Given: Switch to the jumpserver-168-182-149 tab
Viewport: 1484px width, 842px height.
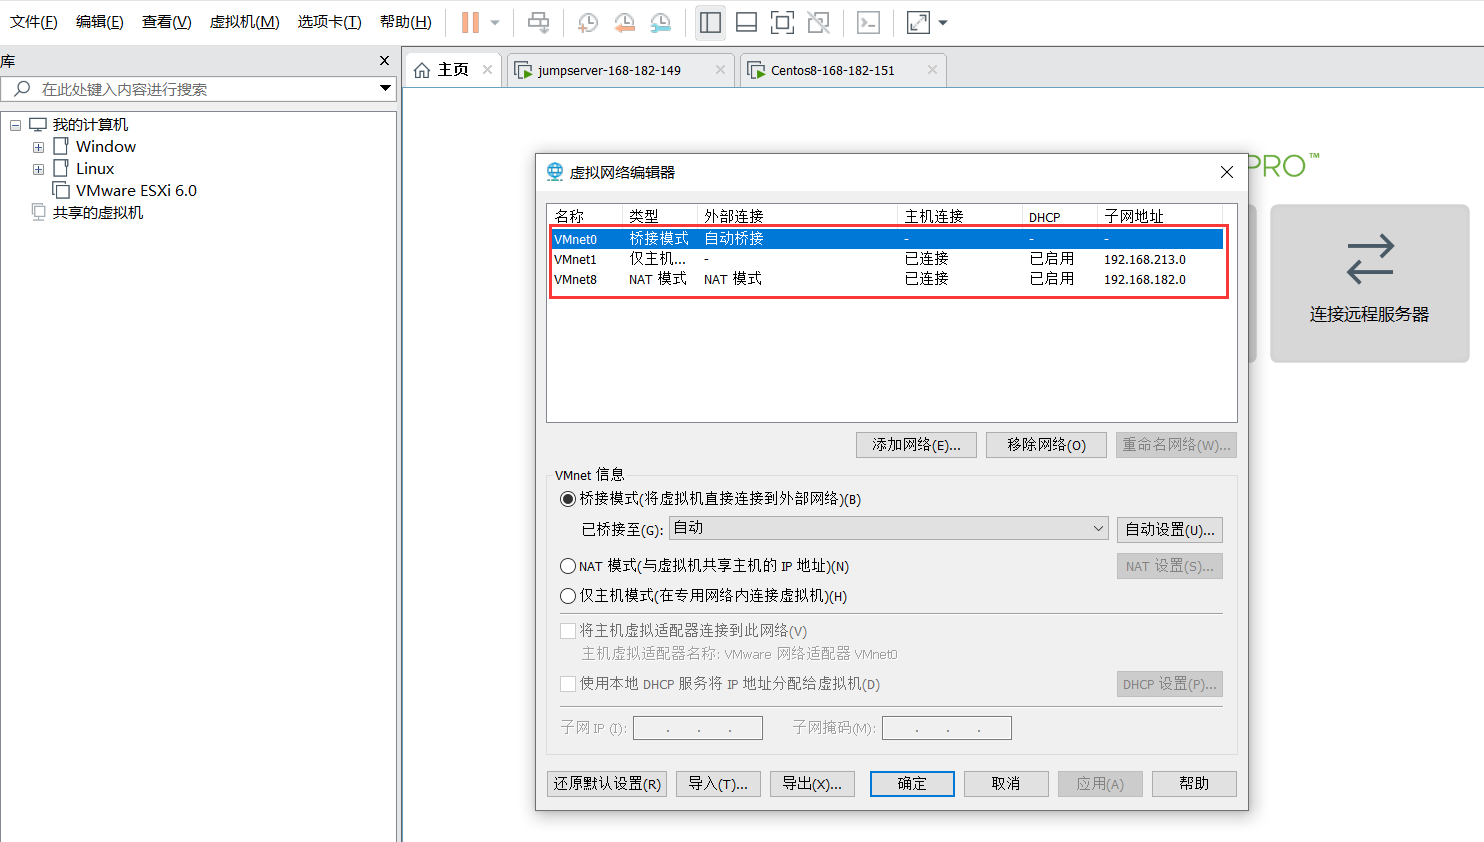Looking at the screenshot, I should (x=608, y=70).
